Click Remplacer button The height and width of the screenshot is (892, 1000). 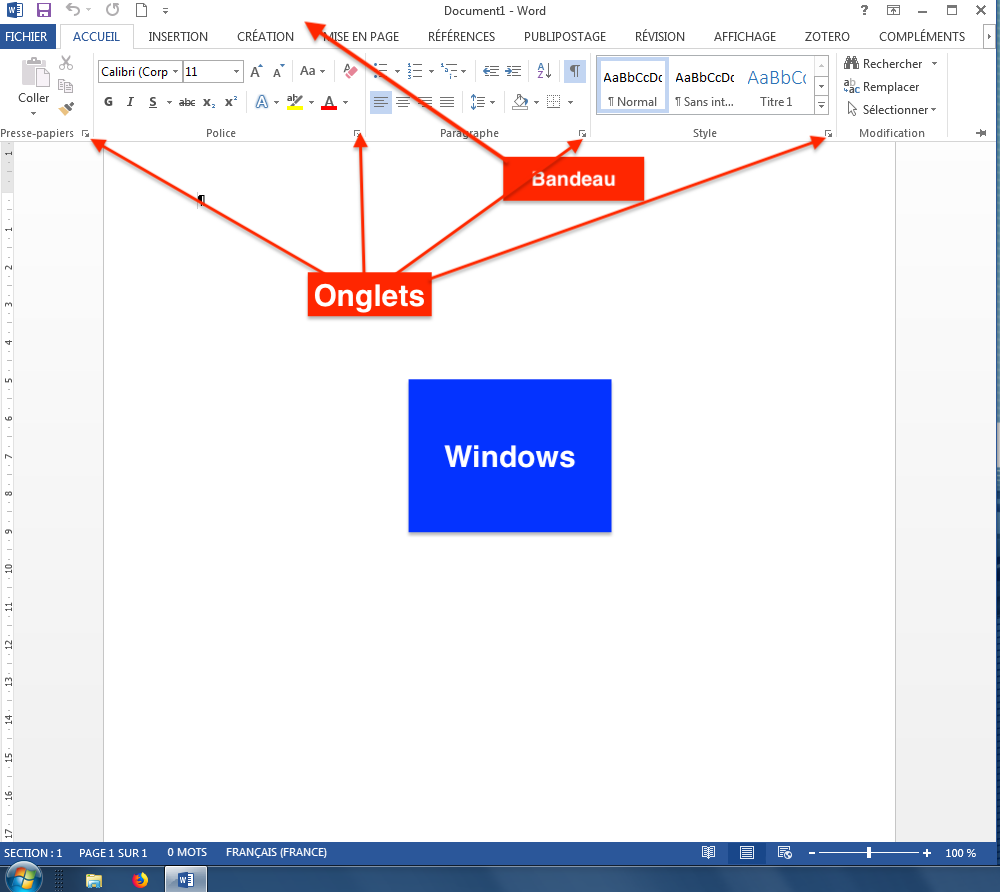click(x=881, y=87)
